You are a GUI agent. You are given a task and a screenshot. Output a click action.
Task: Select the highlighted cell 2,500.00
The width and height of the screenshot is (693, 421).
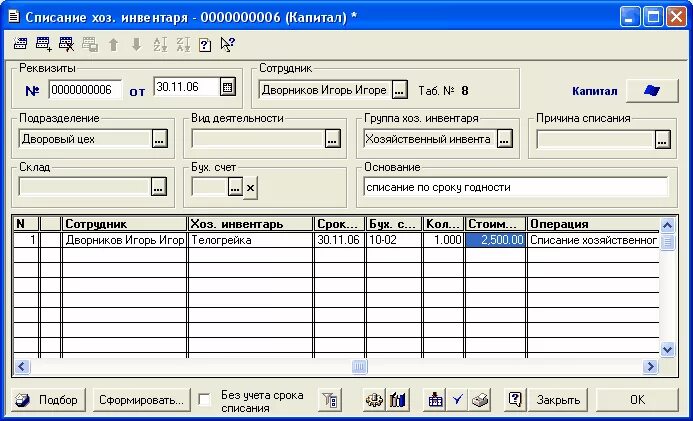point(495,240)
